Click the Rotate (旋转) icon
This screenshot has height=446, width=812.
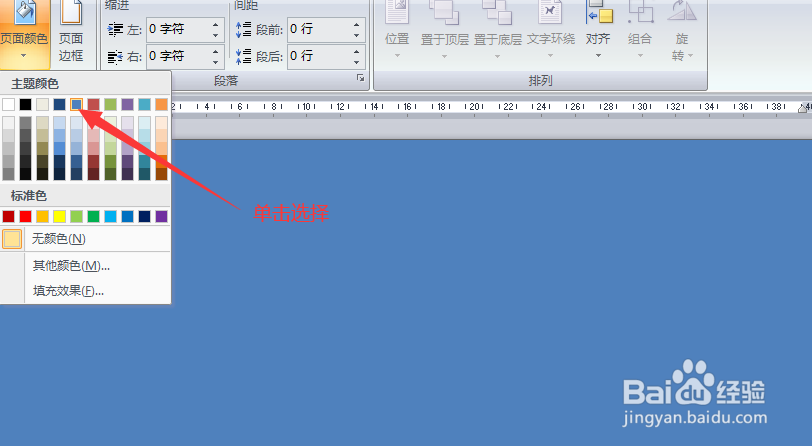tap(682, 12)
